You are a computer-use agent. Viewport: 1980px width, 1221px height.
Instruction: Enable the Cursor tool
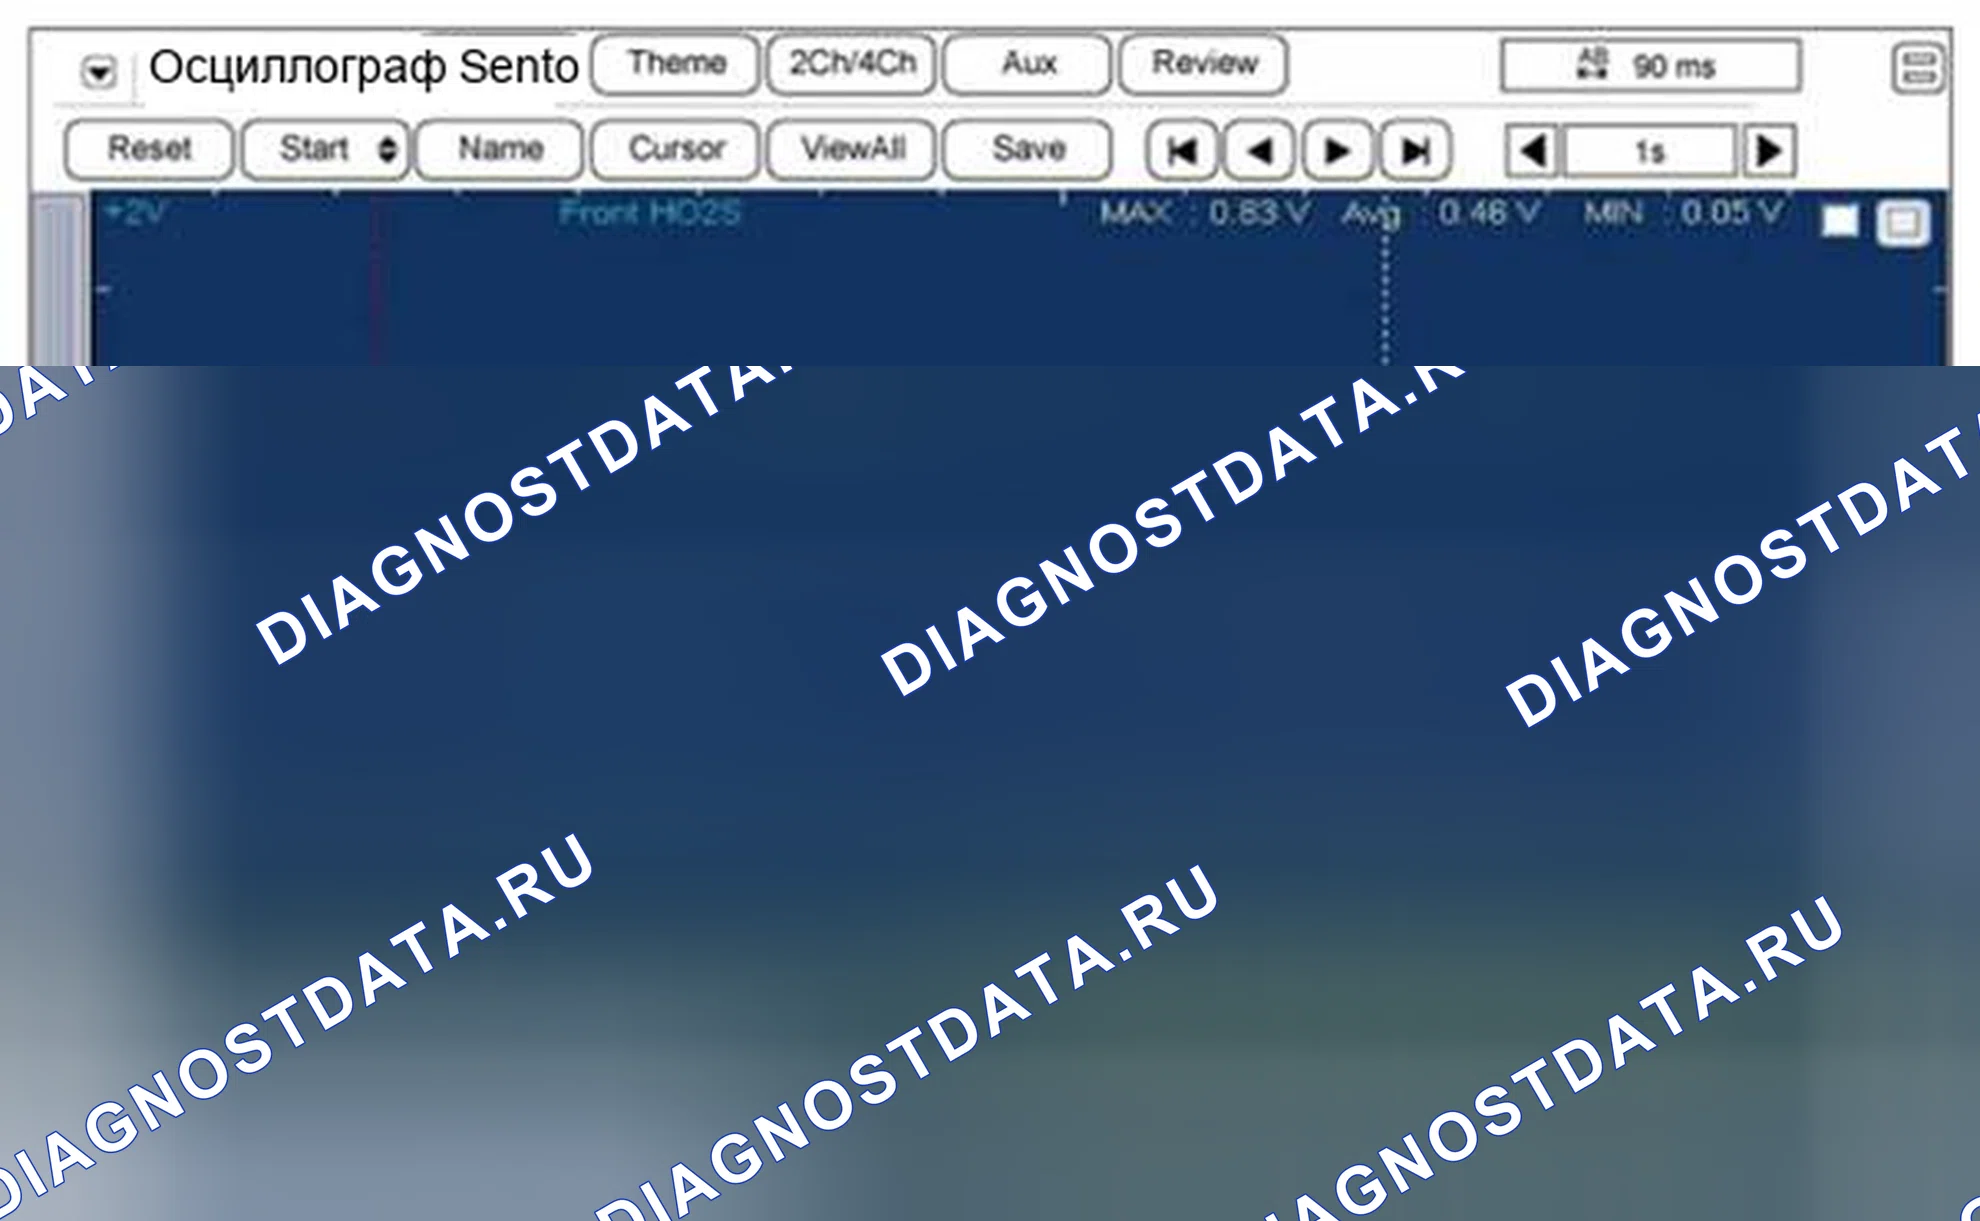point(676,149)
